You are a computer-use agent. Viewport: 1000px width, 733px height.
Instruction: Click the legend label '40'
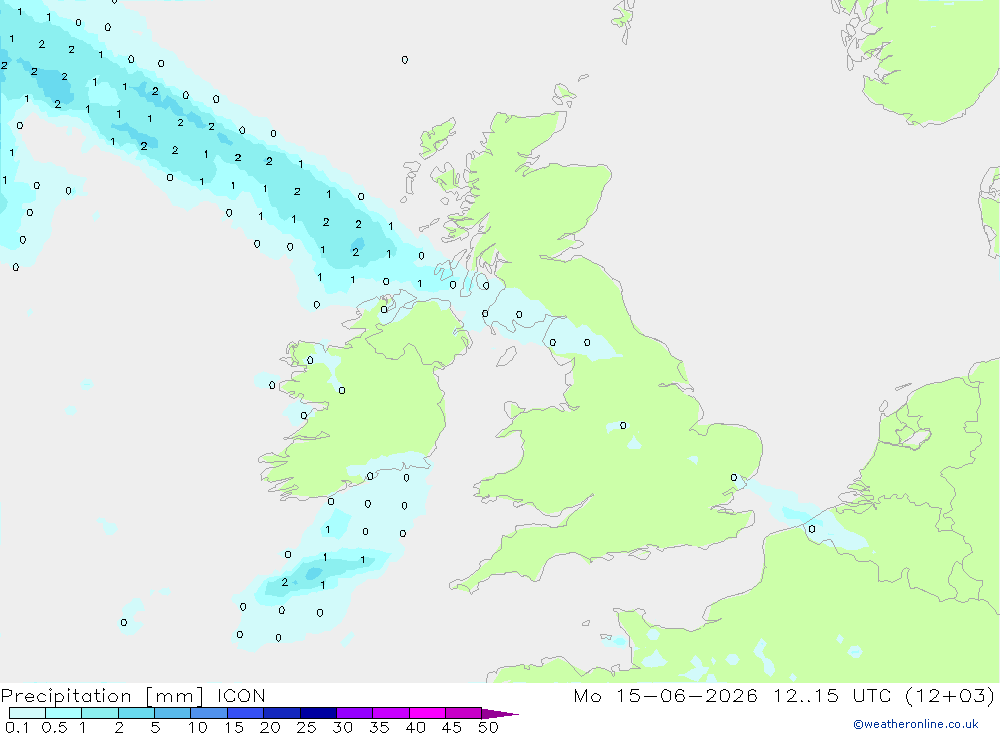416,727
